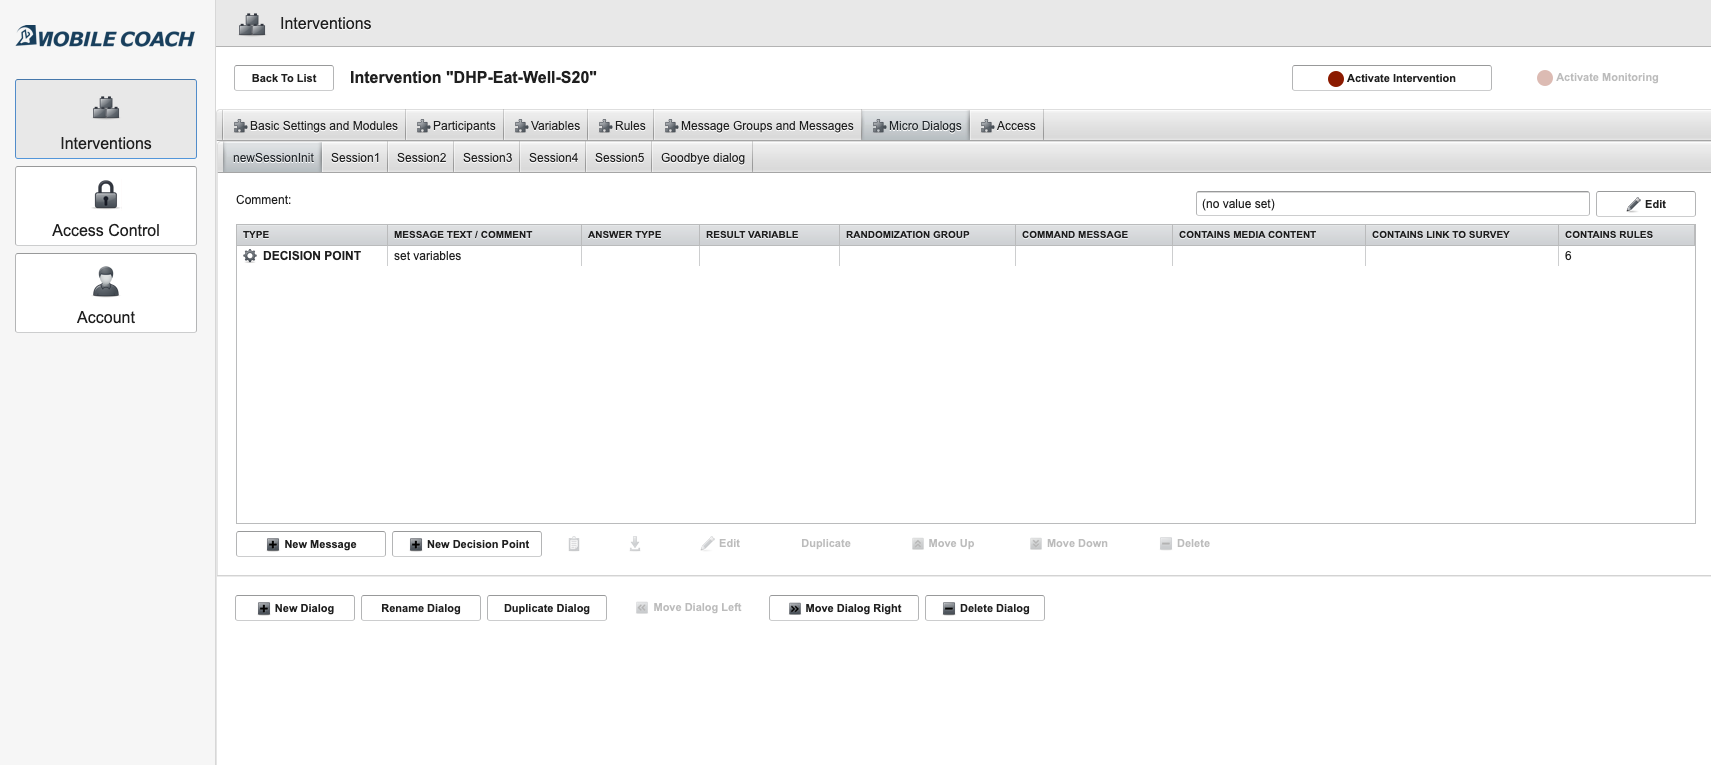Switch to the Participants tab
Image resolution: width=1711 pixels, height=765 pixels.
tap(456, 126)
